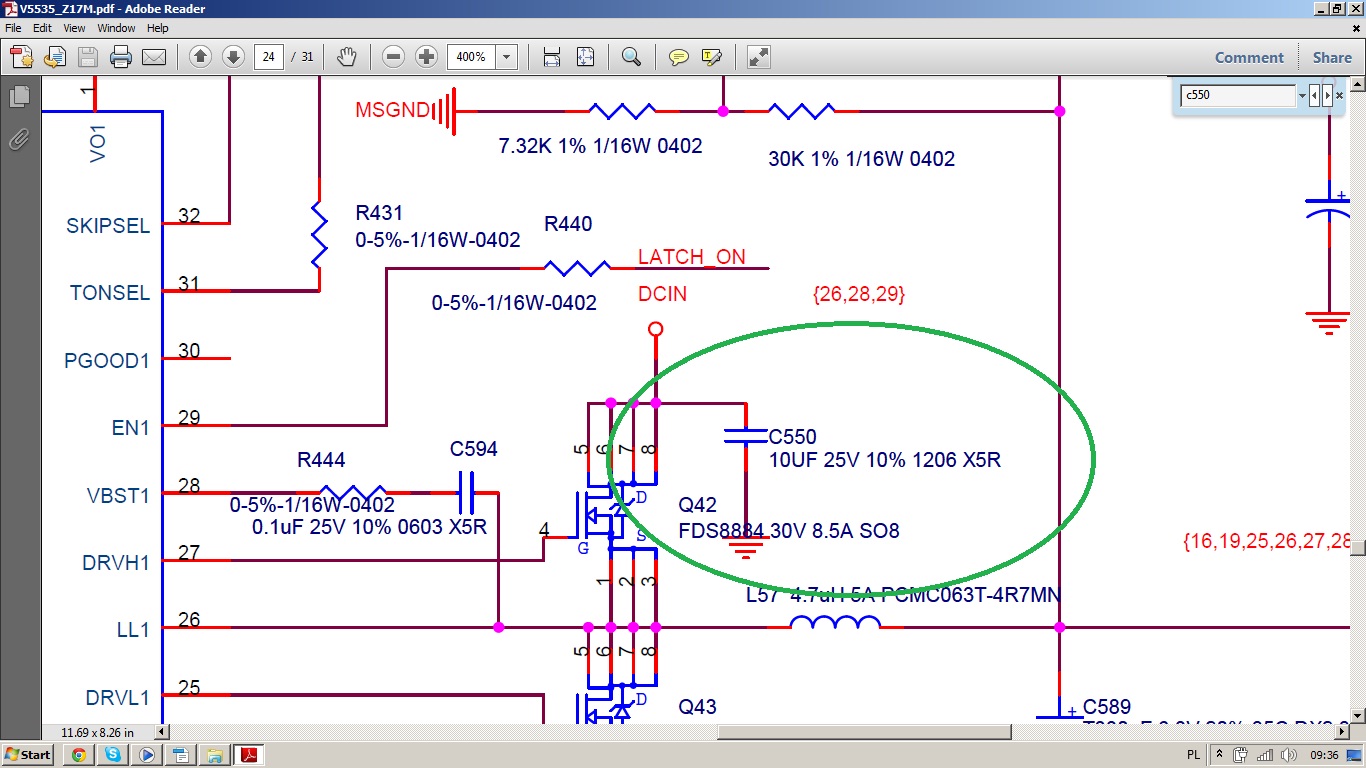The height and width of the screenshot is (768, 1366).
Task: Click the Create PDF online icon
Action: (22, 57)
